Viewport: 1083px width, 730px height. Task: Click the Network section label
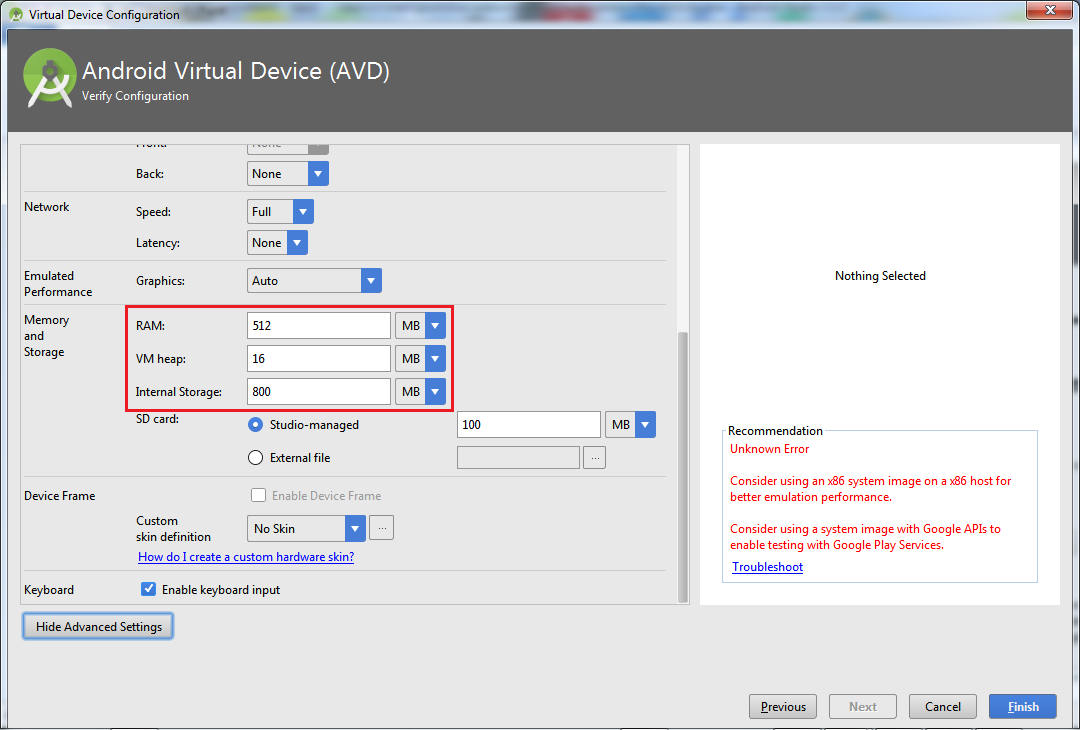click(x=46, y=206)
